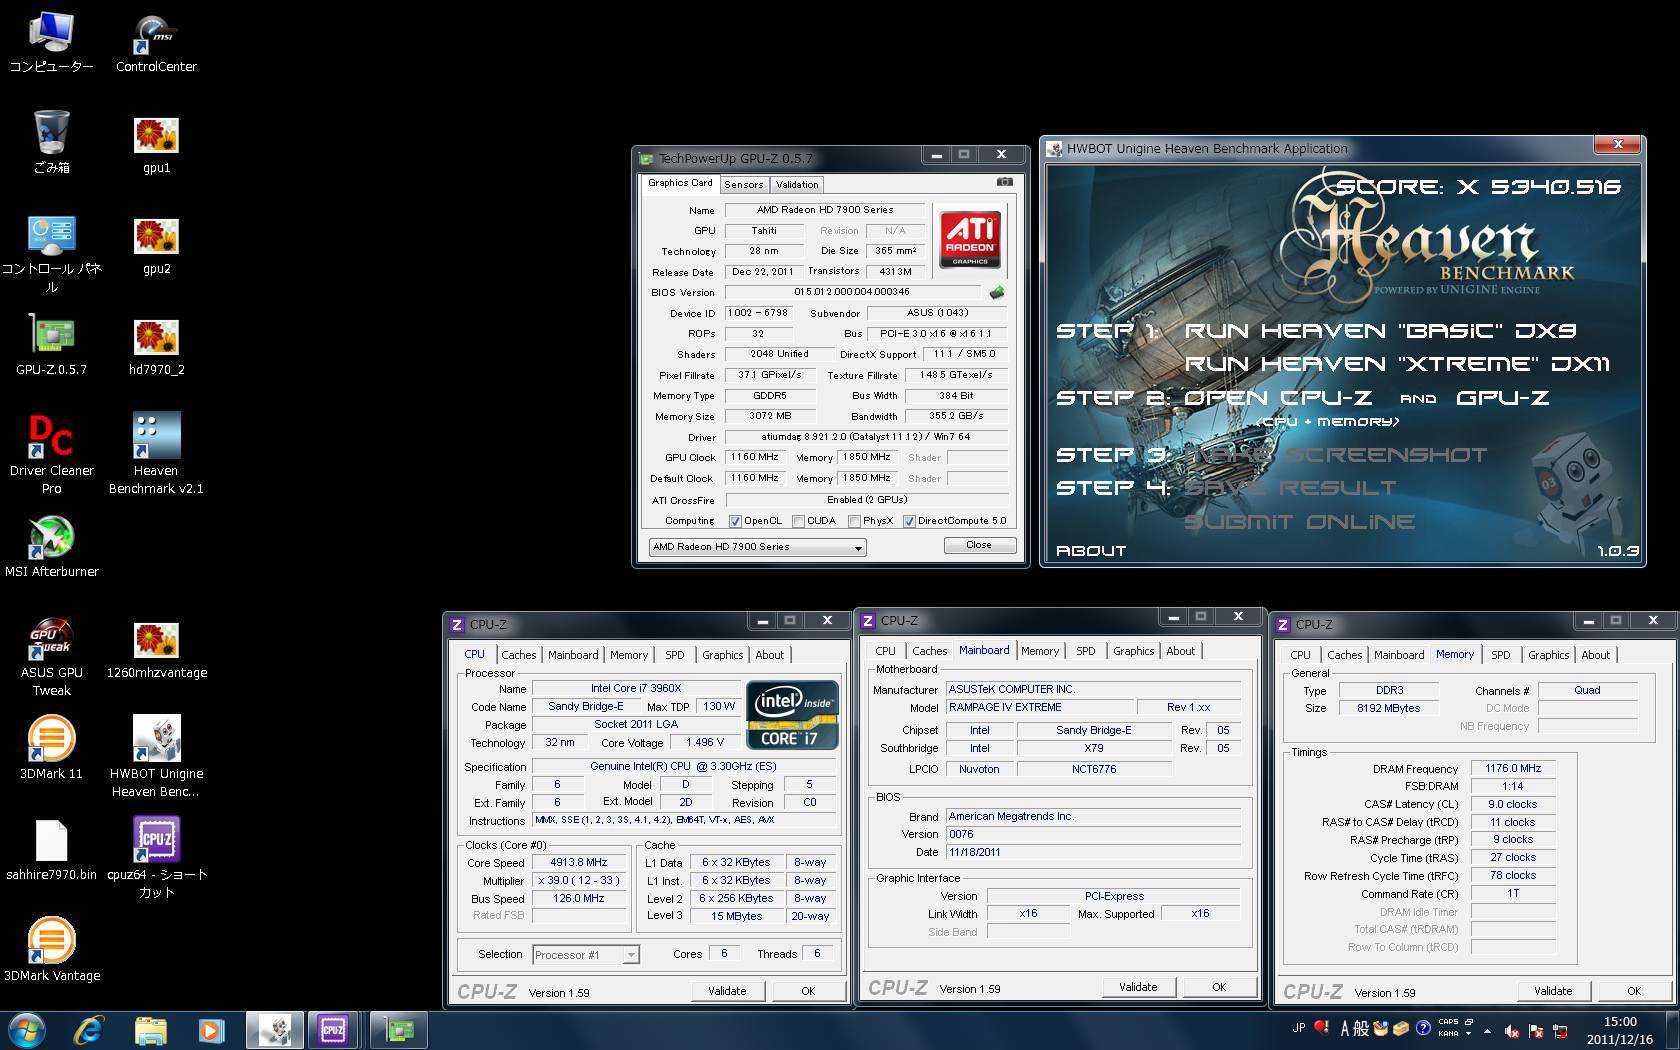Open Internet Explorer from the taskbar

point(89,1029)
